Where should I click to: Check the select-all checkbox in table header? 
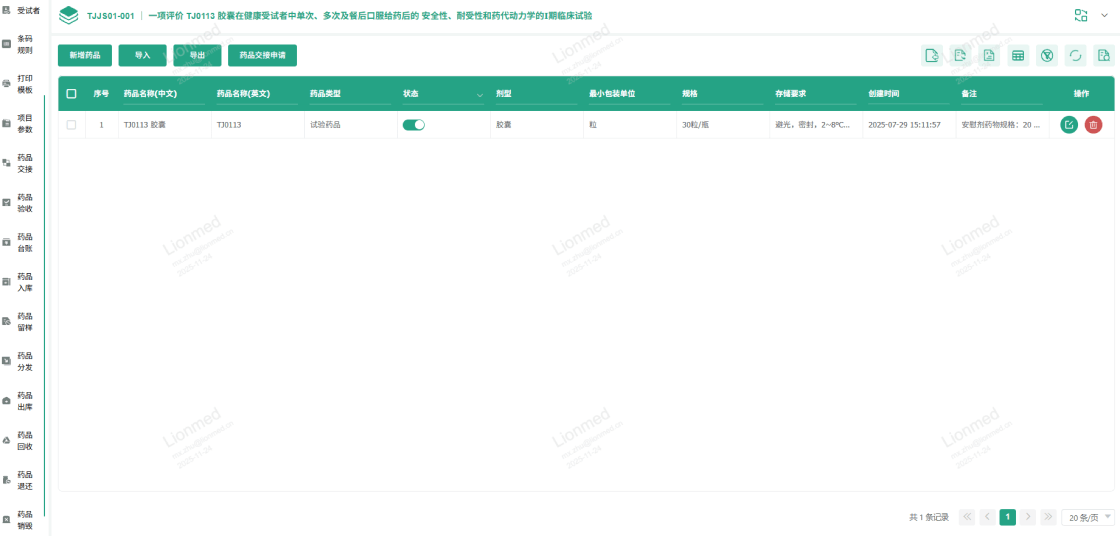point(71,93)
